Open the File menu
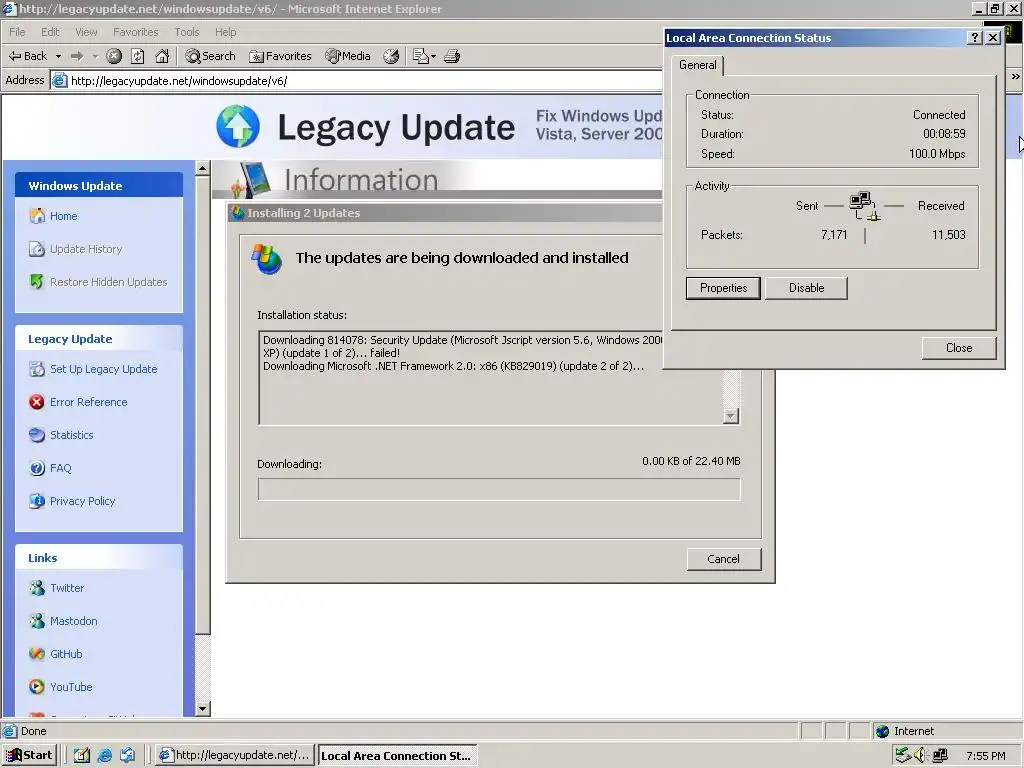Screen dimensions: 1024x768 (17, 32)
